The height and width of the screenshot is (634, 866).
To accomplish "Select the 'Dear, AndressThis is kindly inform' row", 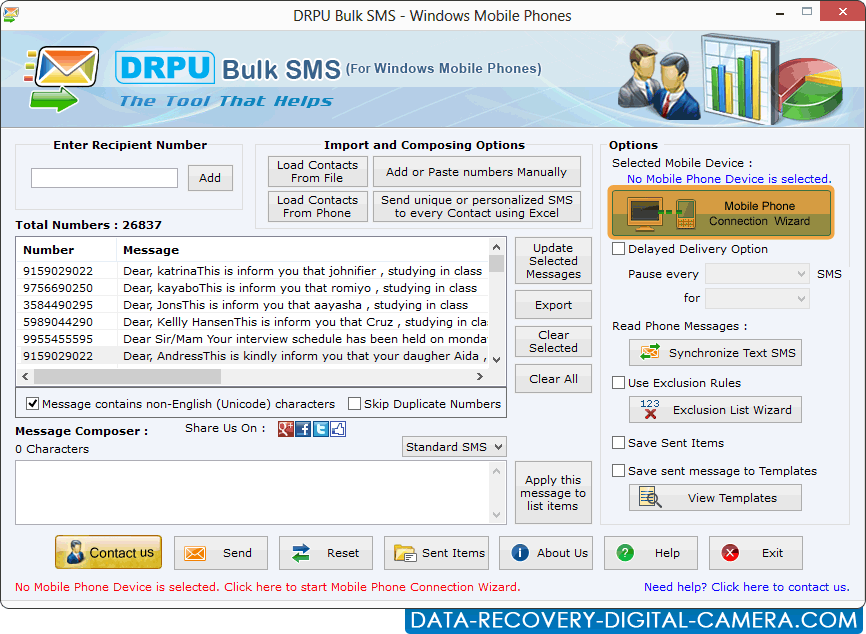I will (x=253, y=356).
